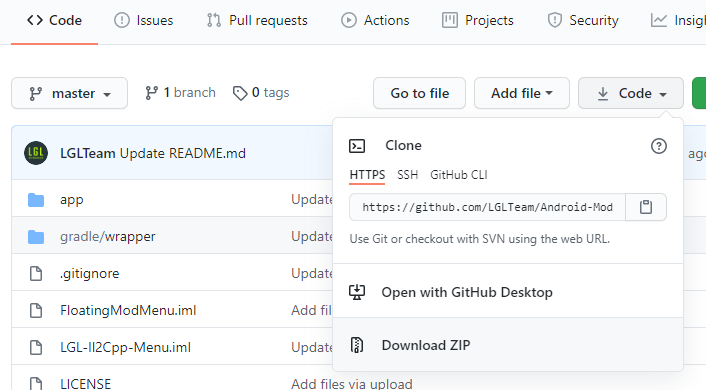Click the .gitignore file icon
Viewport: 706px width, 390px height.
[36, 273]
